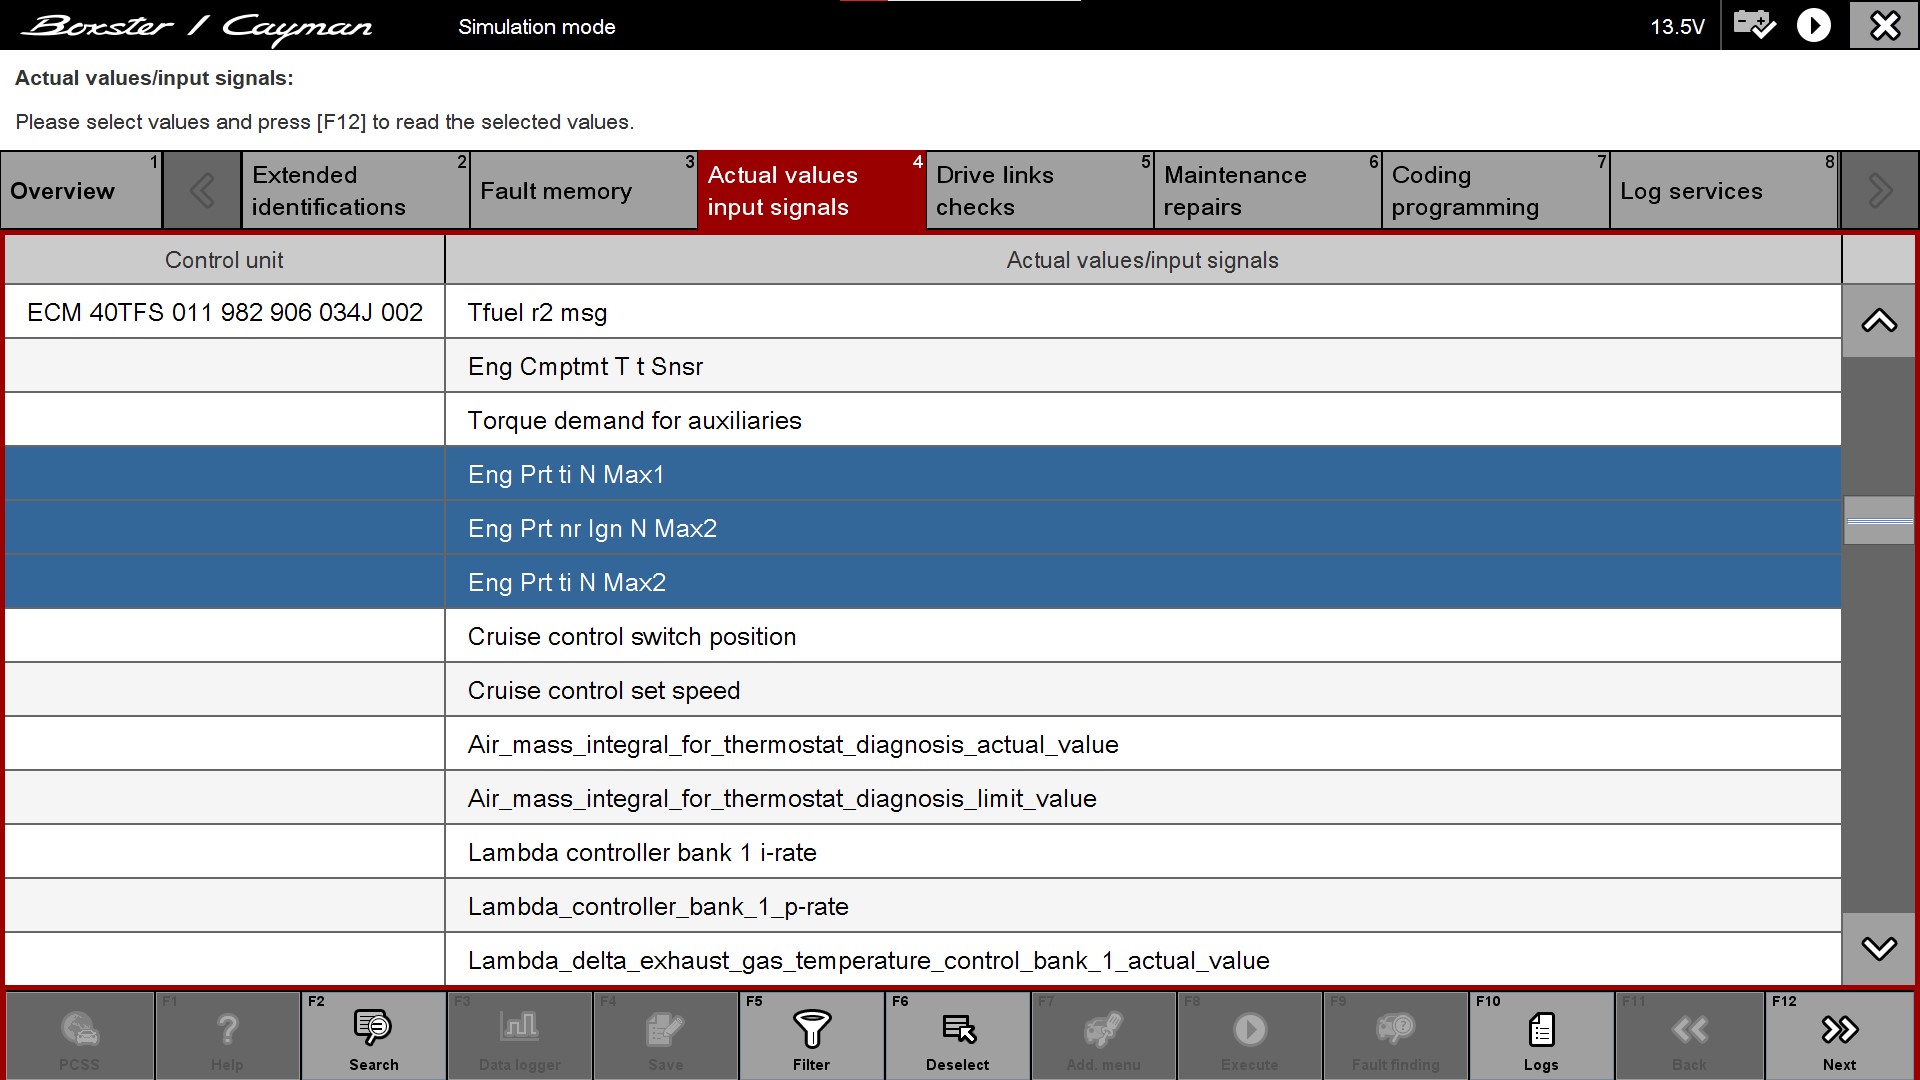Image resolution: width=1920 pixels, height=1080 pixels.
Task: Click the vertical scrollbar thumb
Action: (x=1879, y=521)
